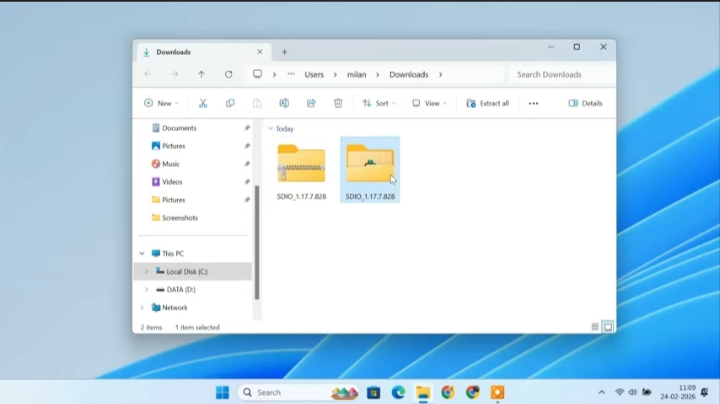Show hidden tray icons chevron
720x404 pixels.
tap(602, 393)
